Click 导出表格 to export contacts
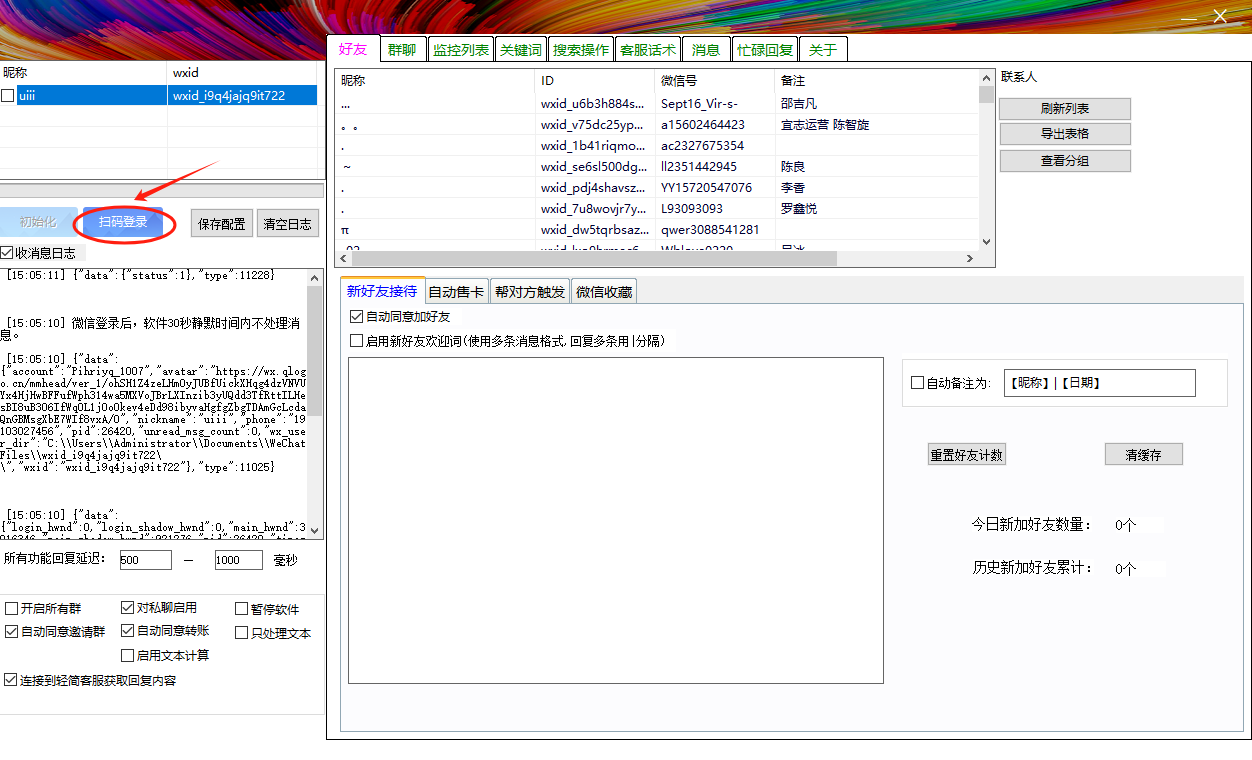Screen dimensions: 1252x760 1065,134
